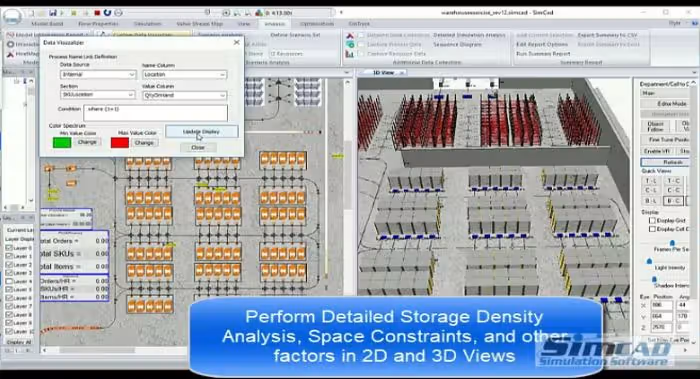Click the SimCad application orb button
The width and height of the screenshot is (700, 379).
(12, 17)
